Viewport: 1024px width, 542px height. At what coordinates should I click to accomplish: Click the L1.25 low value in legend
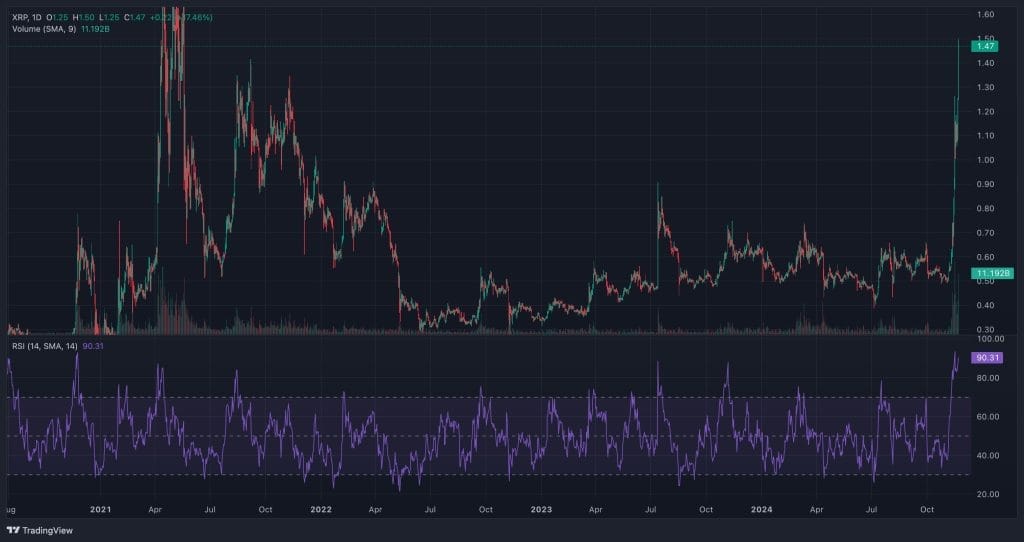(110, 17)
